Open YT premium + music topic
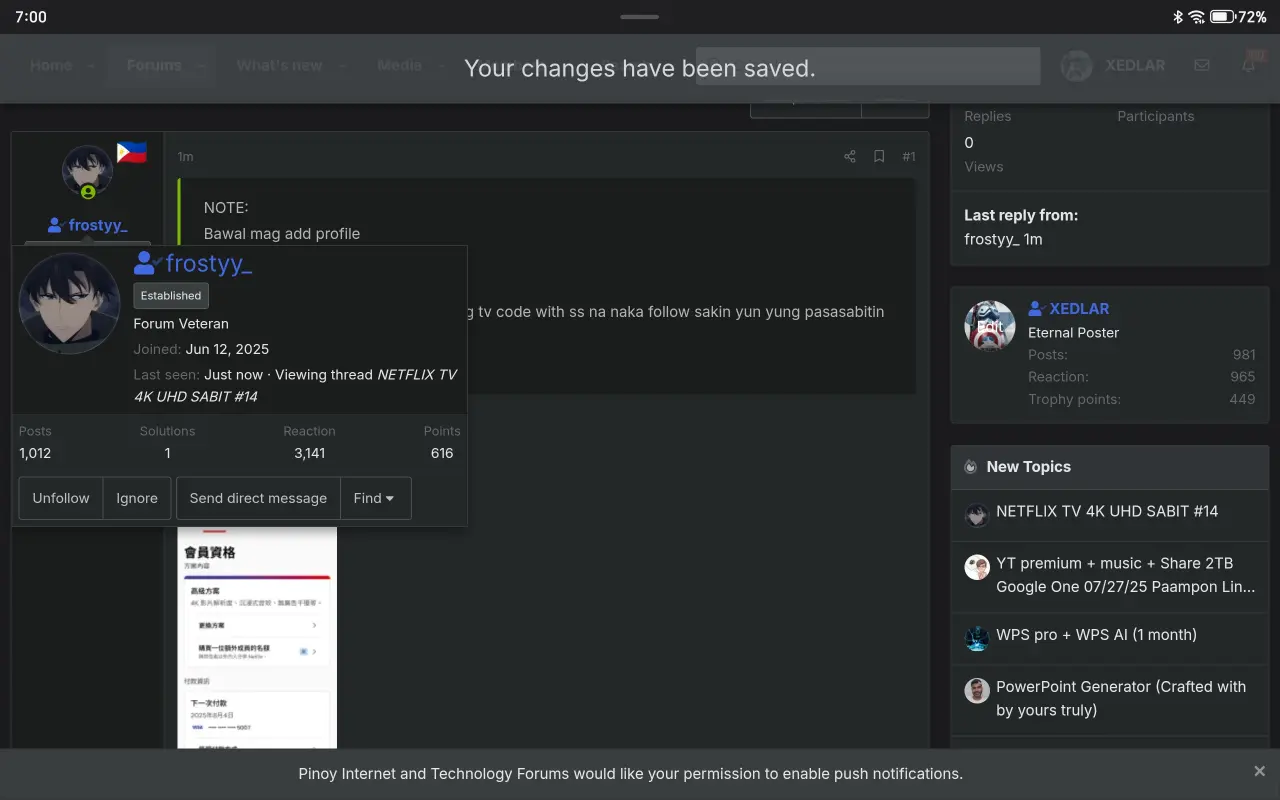1280x800 pixels. [x=1126, y=575]
